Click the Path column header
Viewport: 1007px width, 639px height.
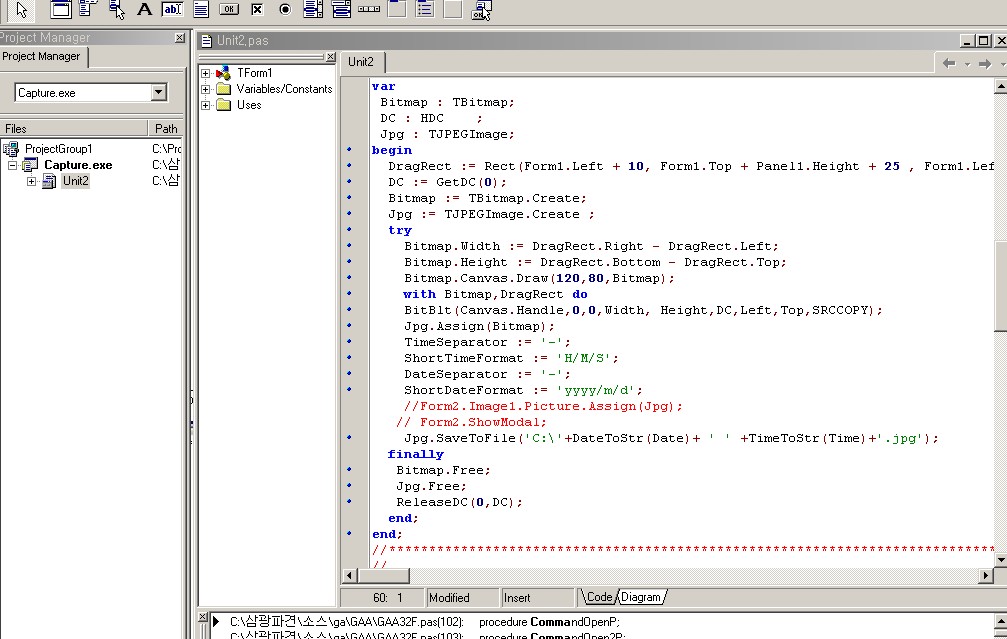[x=166, y=128]
